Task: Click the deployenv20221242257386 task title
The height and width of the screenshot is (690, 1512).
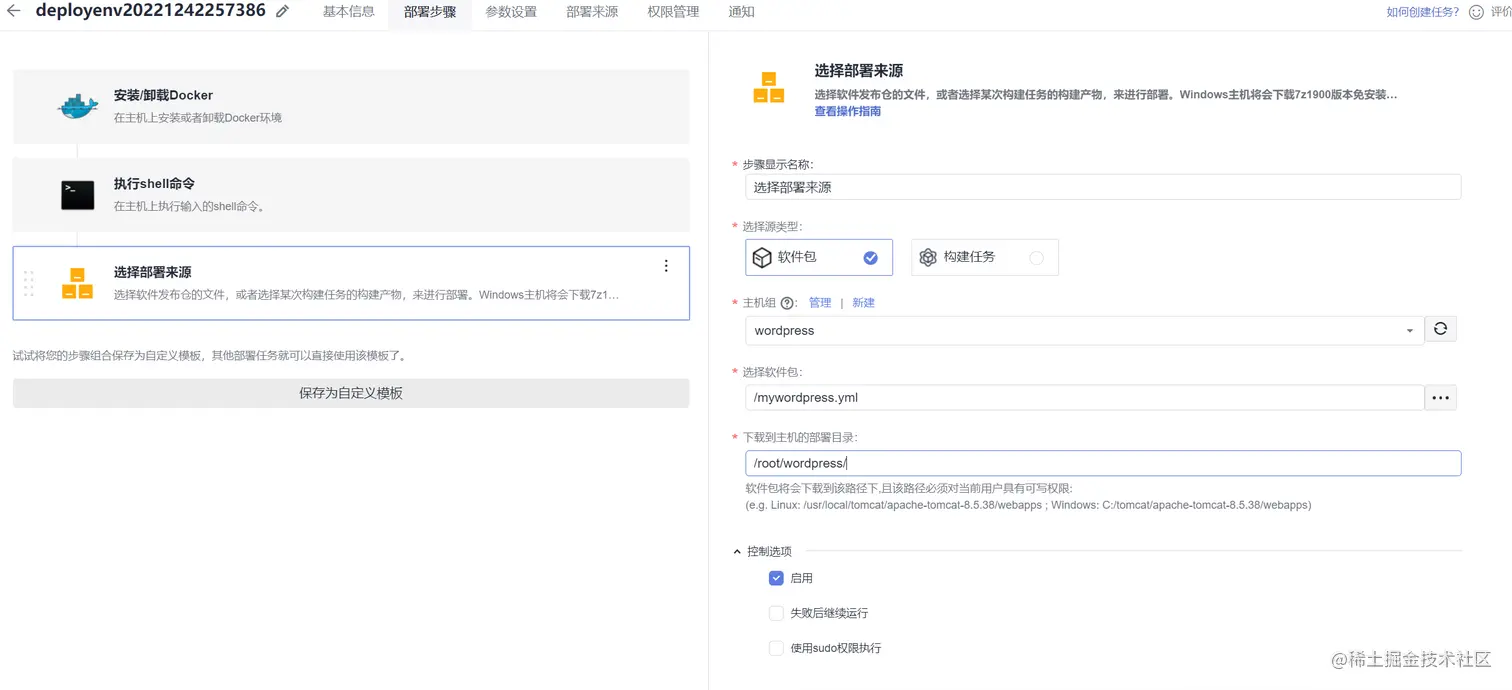Action: [151, 11]
